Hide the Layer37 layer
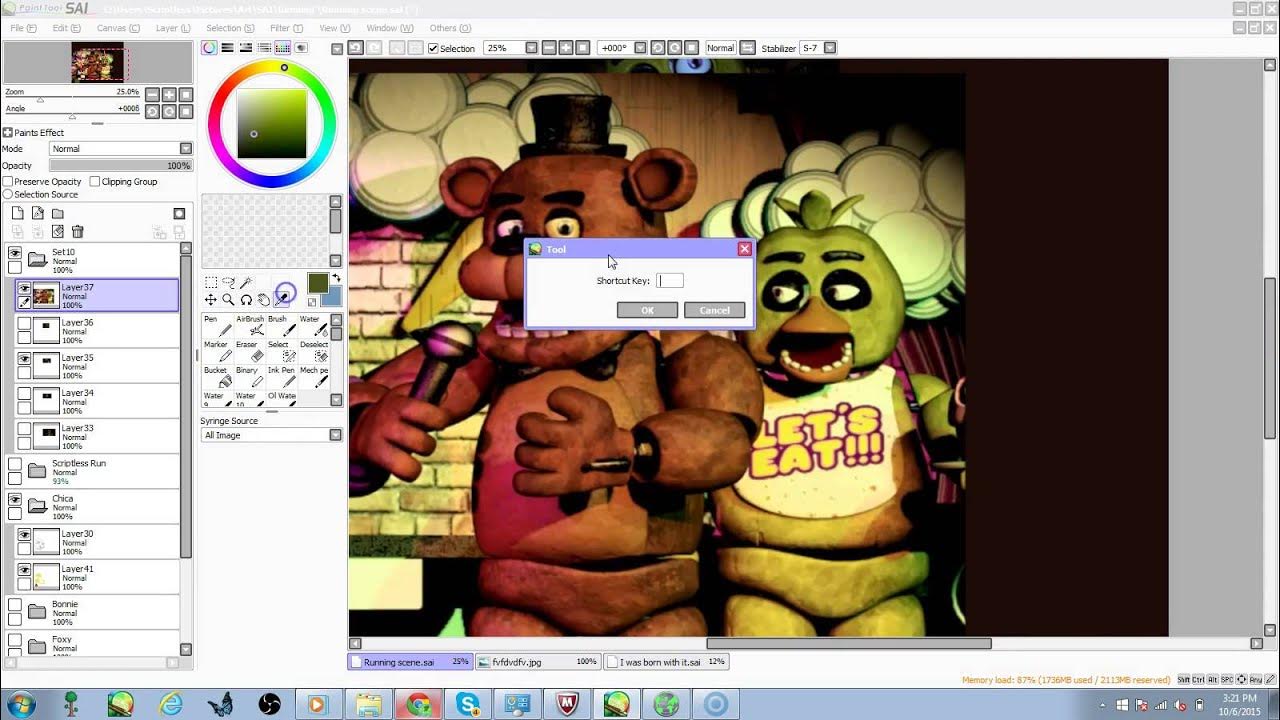Image resolution: width=1280 pixels, height=720 pixels. [24, 288]
